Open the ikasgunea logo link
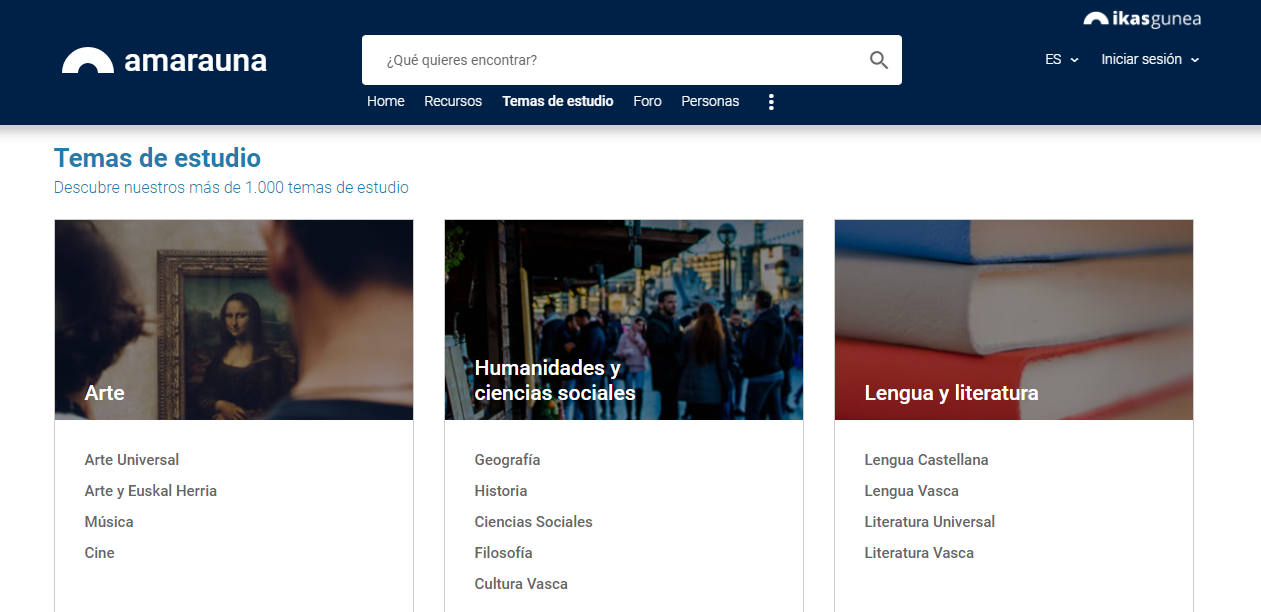Image resolution: width=1261 pixels, height=612 pixels. [x=1142, y=19]
